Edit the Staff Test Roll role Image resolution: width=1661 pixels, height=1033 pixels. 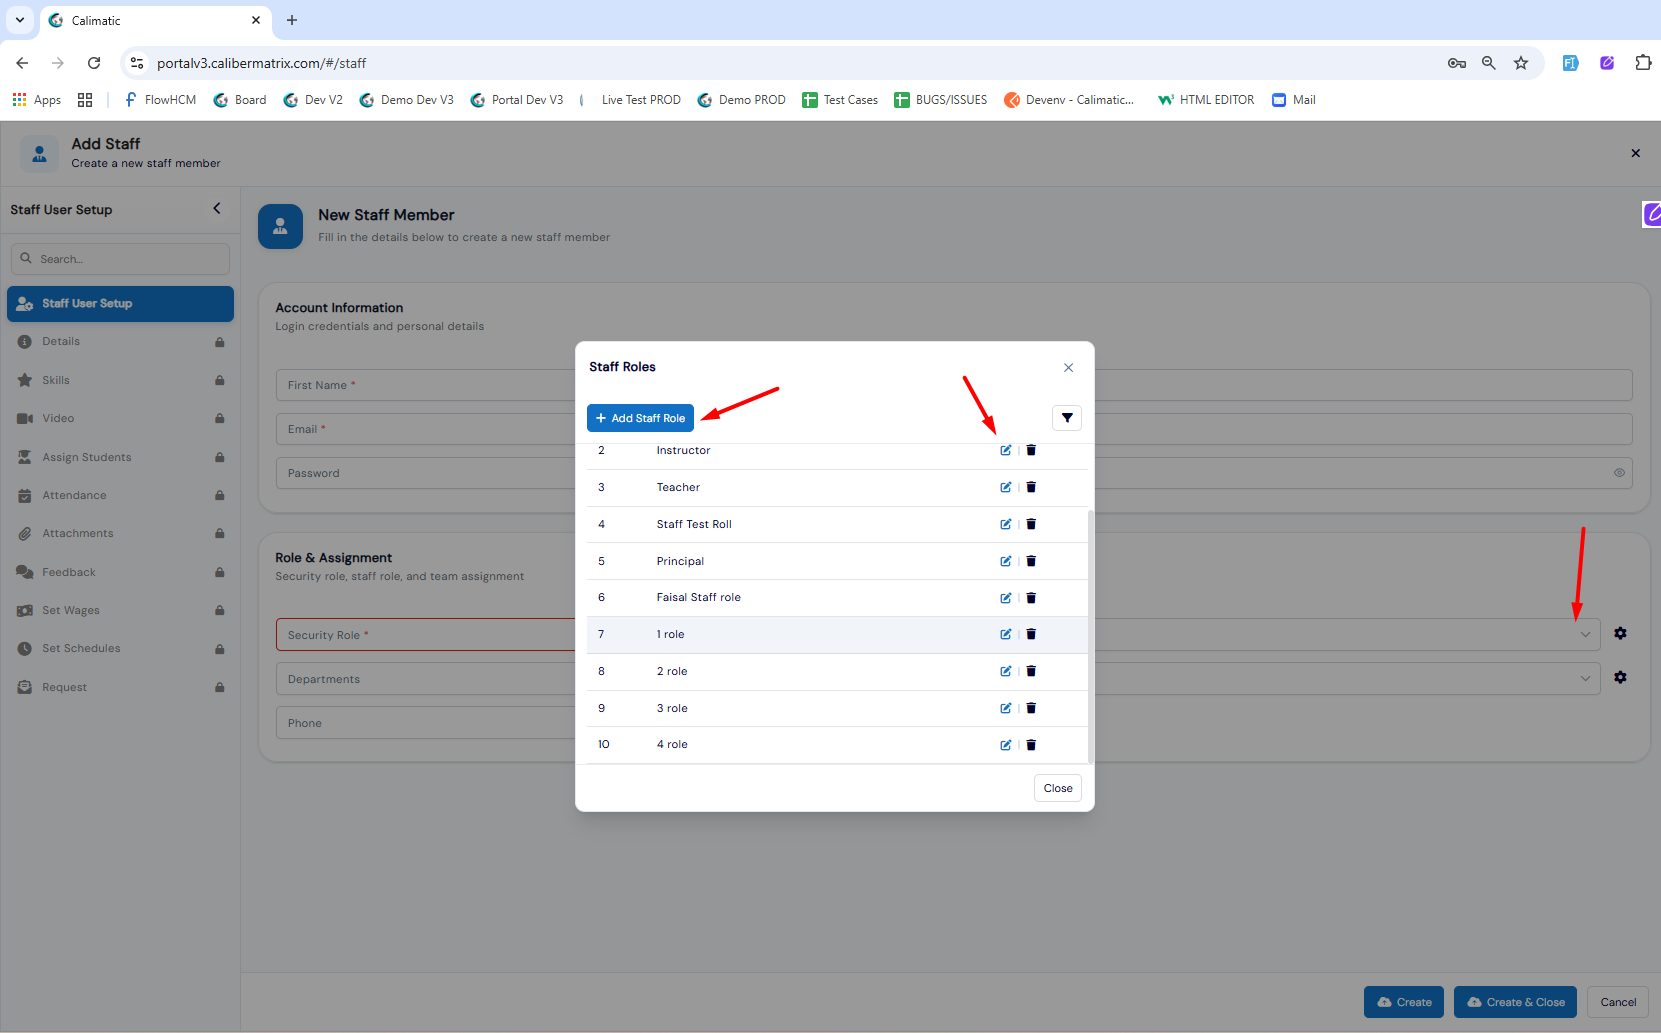1005,524
